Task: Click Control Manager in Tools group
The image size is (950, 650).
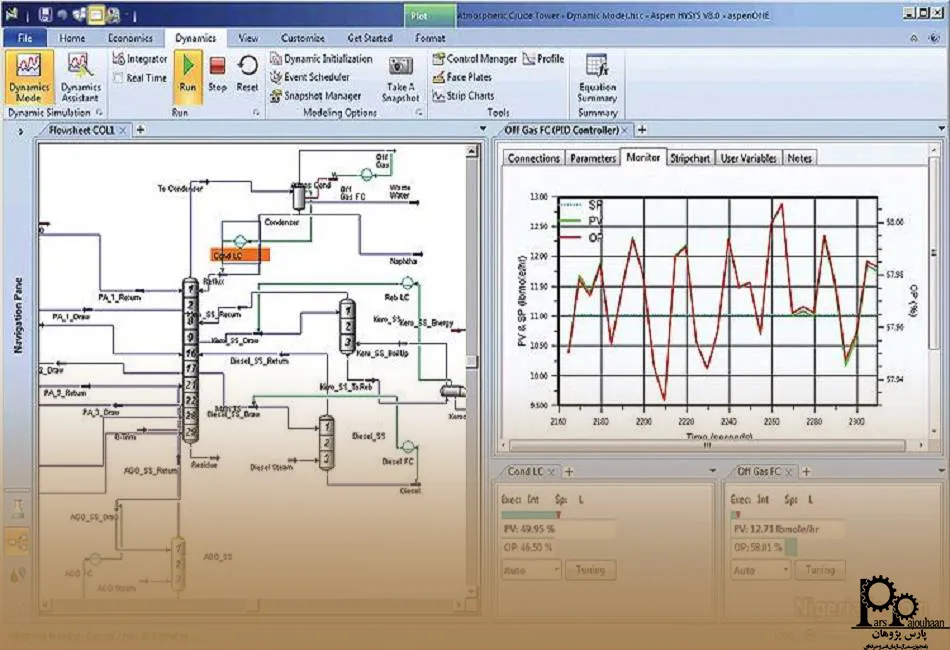Action: [475, 59]
